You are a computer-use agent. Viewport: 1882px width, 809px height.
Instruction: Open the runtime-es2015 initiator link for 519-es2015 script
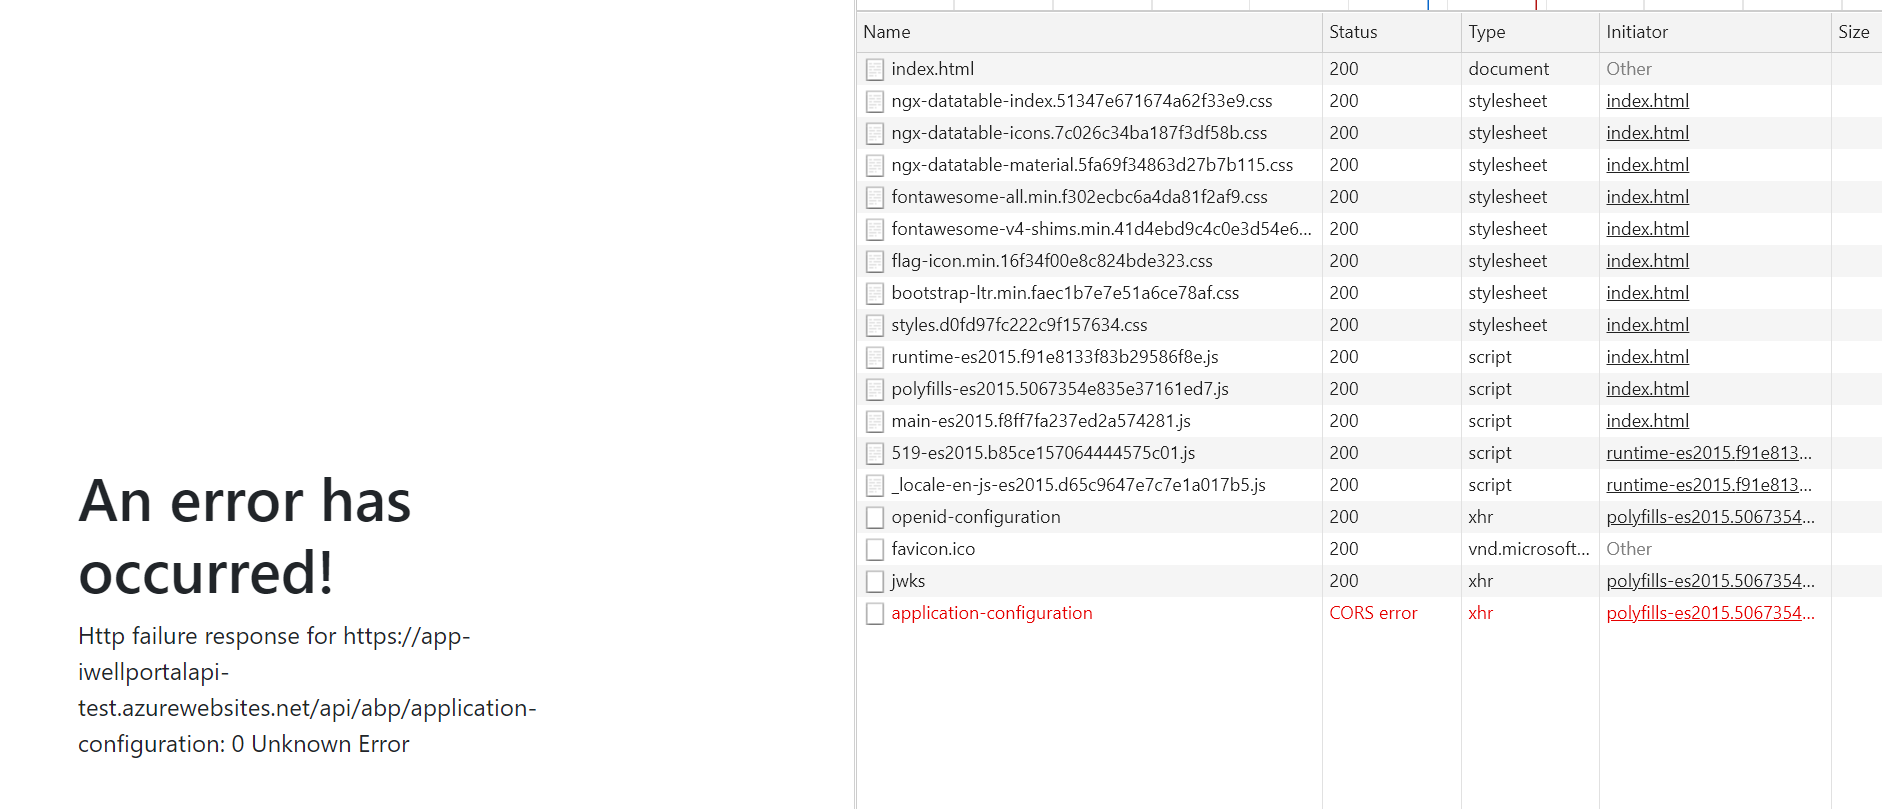(x=1708, y=453)
